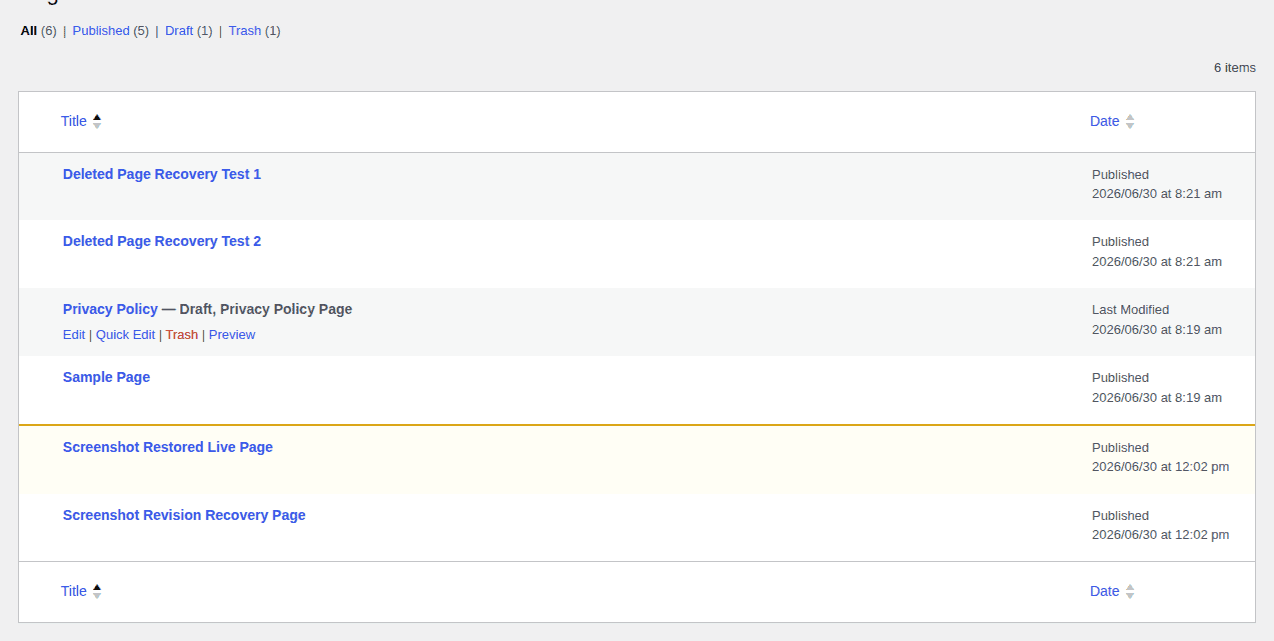The width and height of the screenshot is (1274, 641).
Task: Open Quick Edit for Privacy Policy
Action: click(125, 335)
